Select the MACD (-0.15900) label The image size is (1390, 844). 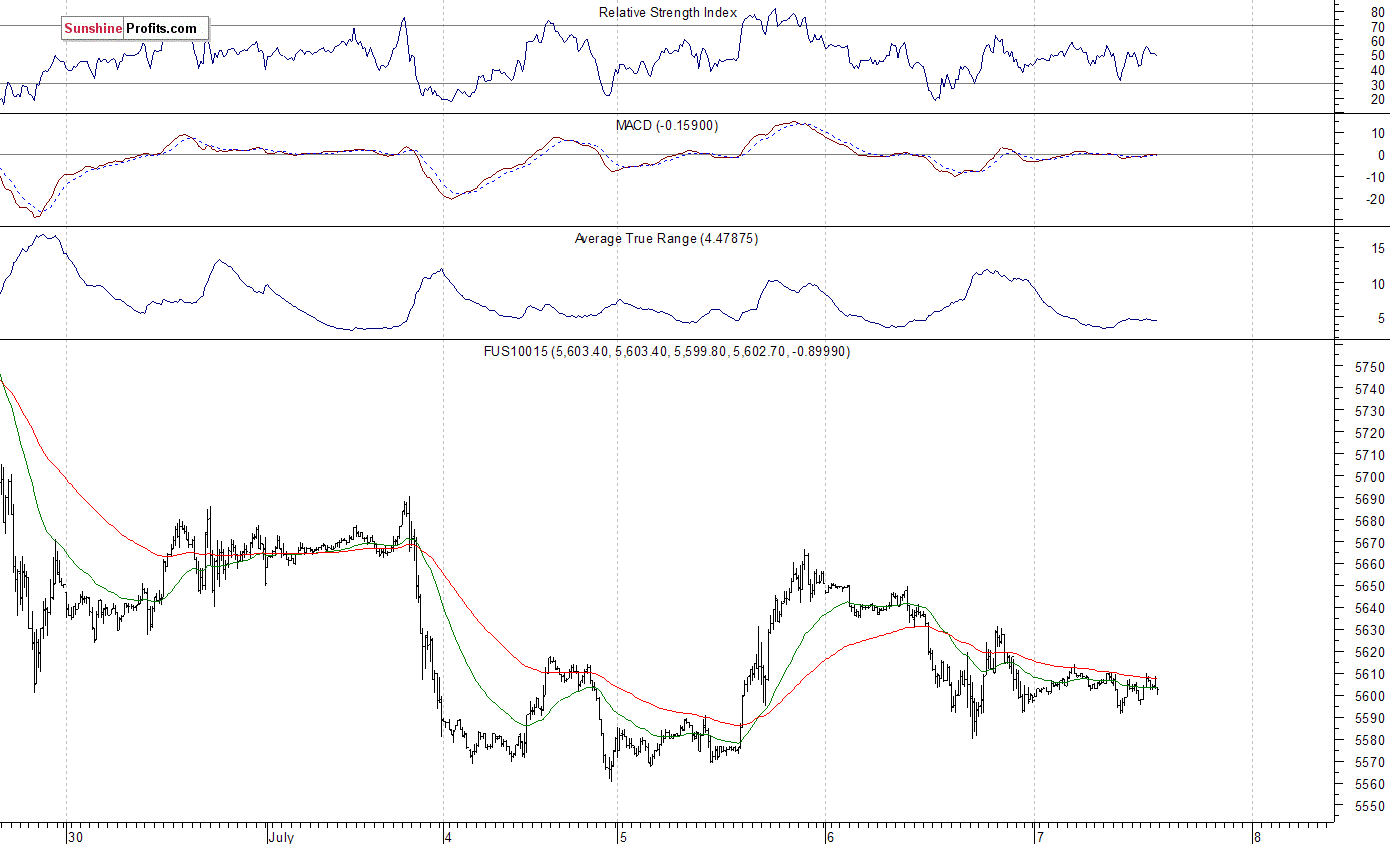[666, 125]
